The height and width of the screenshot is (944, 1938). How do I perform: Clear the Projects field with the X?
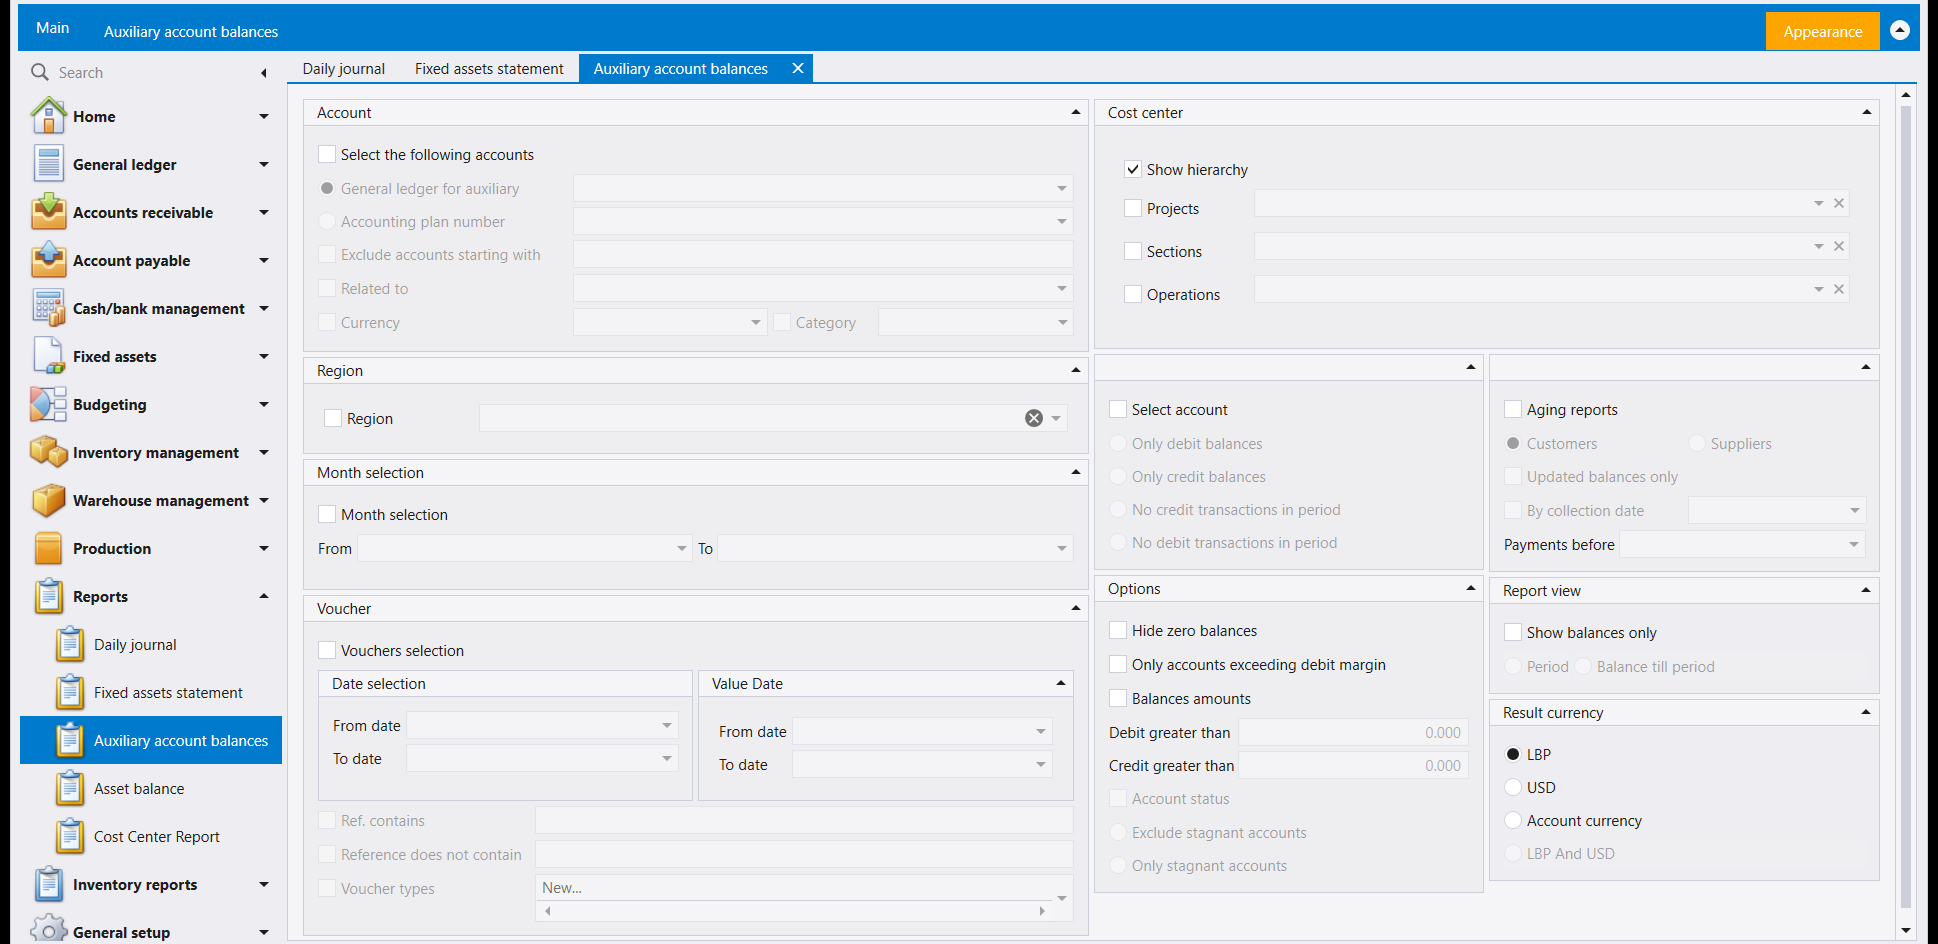pos(1839,203)
